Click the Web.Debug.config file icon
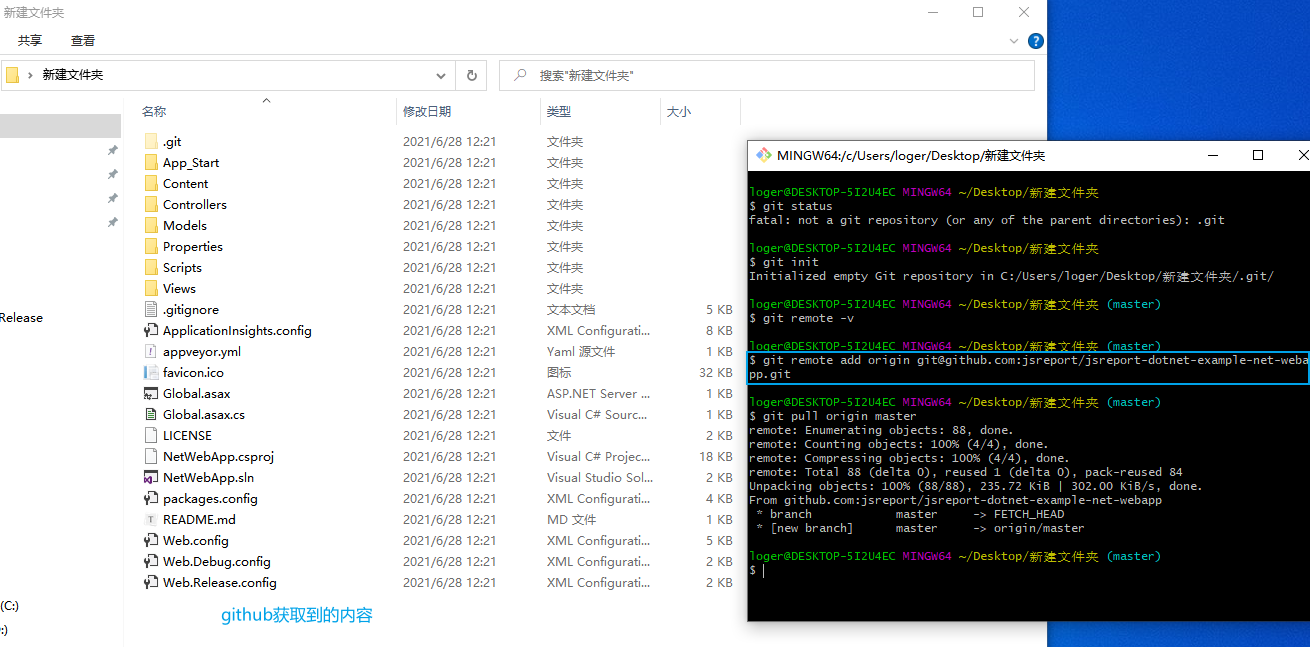This screenshot has height=647, width=1310. coord(151,562)
